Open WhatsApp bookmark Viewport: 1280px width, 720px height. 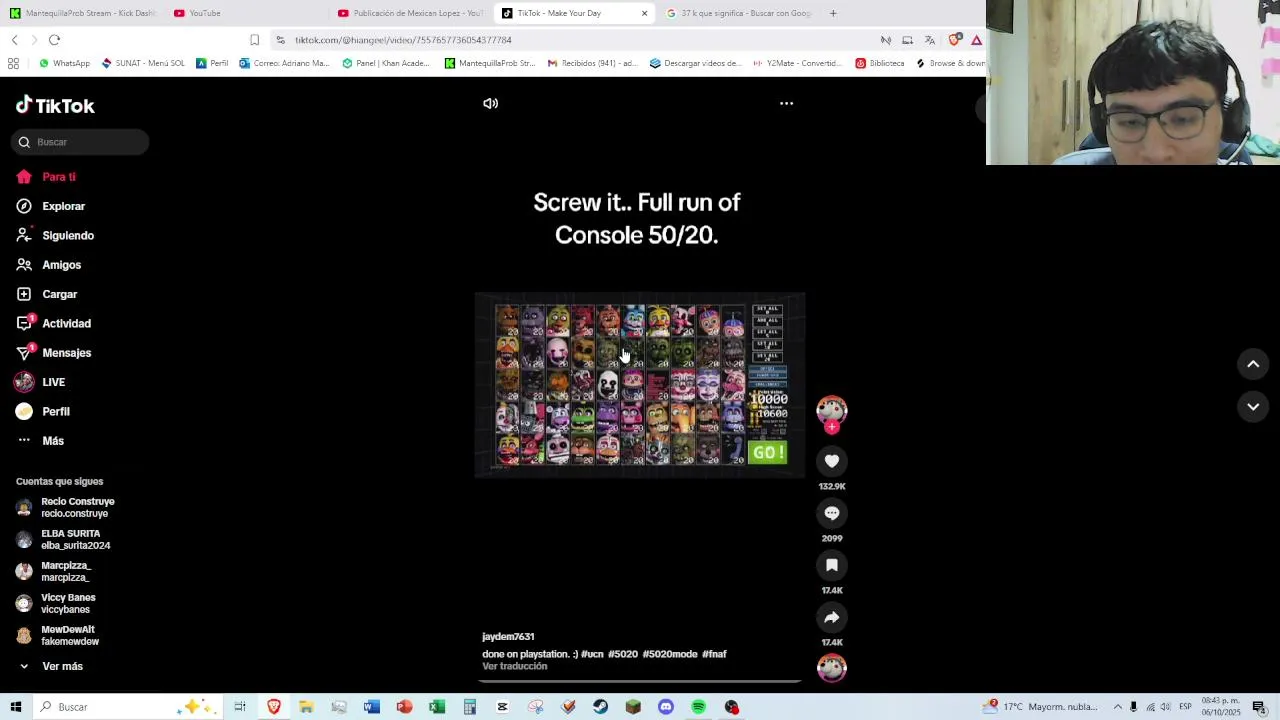(x=64, y=63)
